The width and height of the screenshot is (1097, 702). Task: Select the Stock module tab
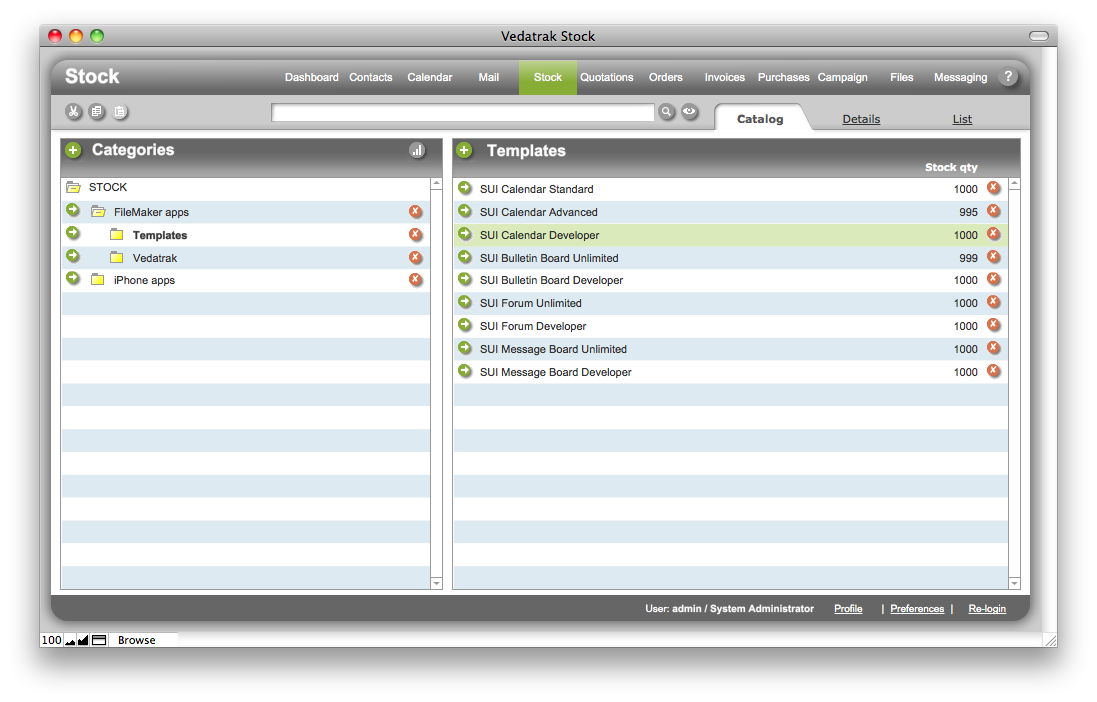(548, 77)
